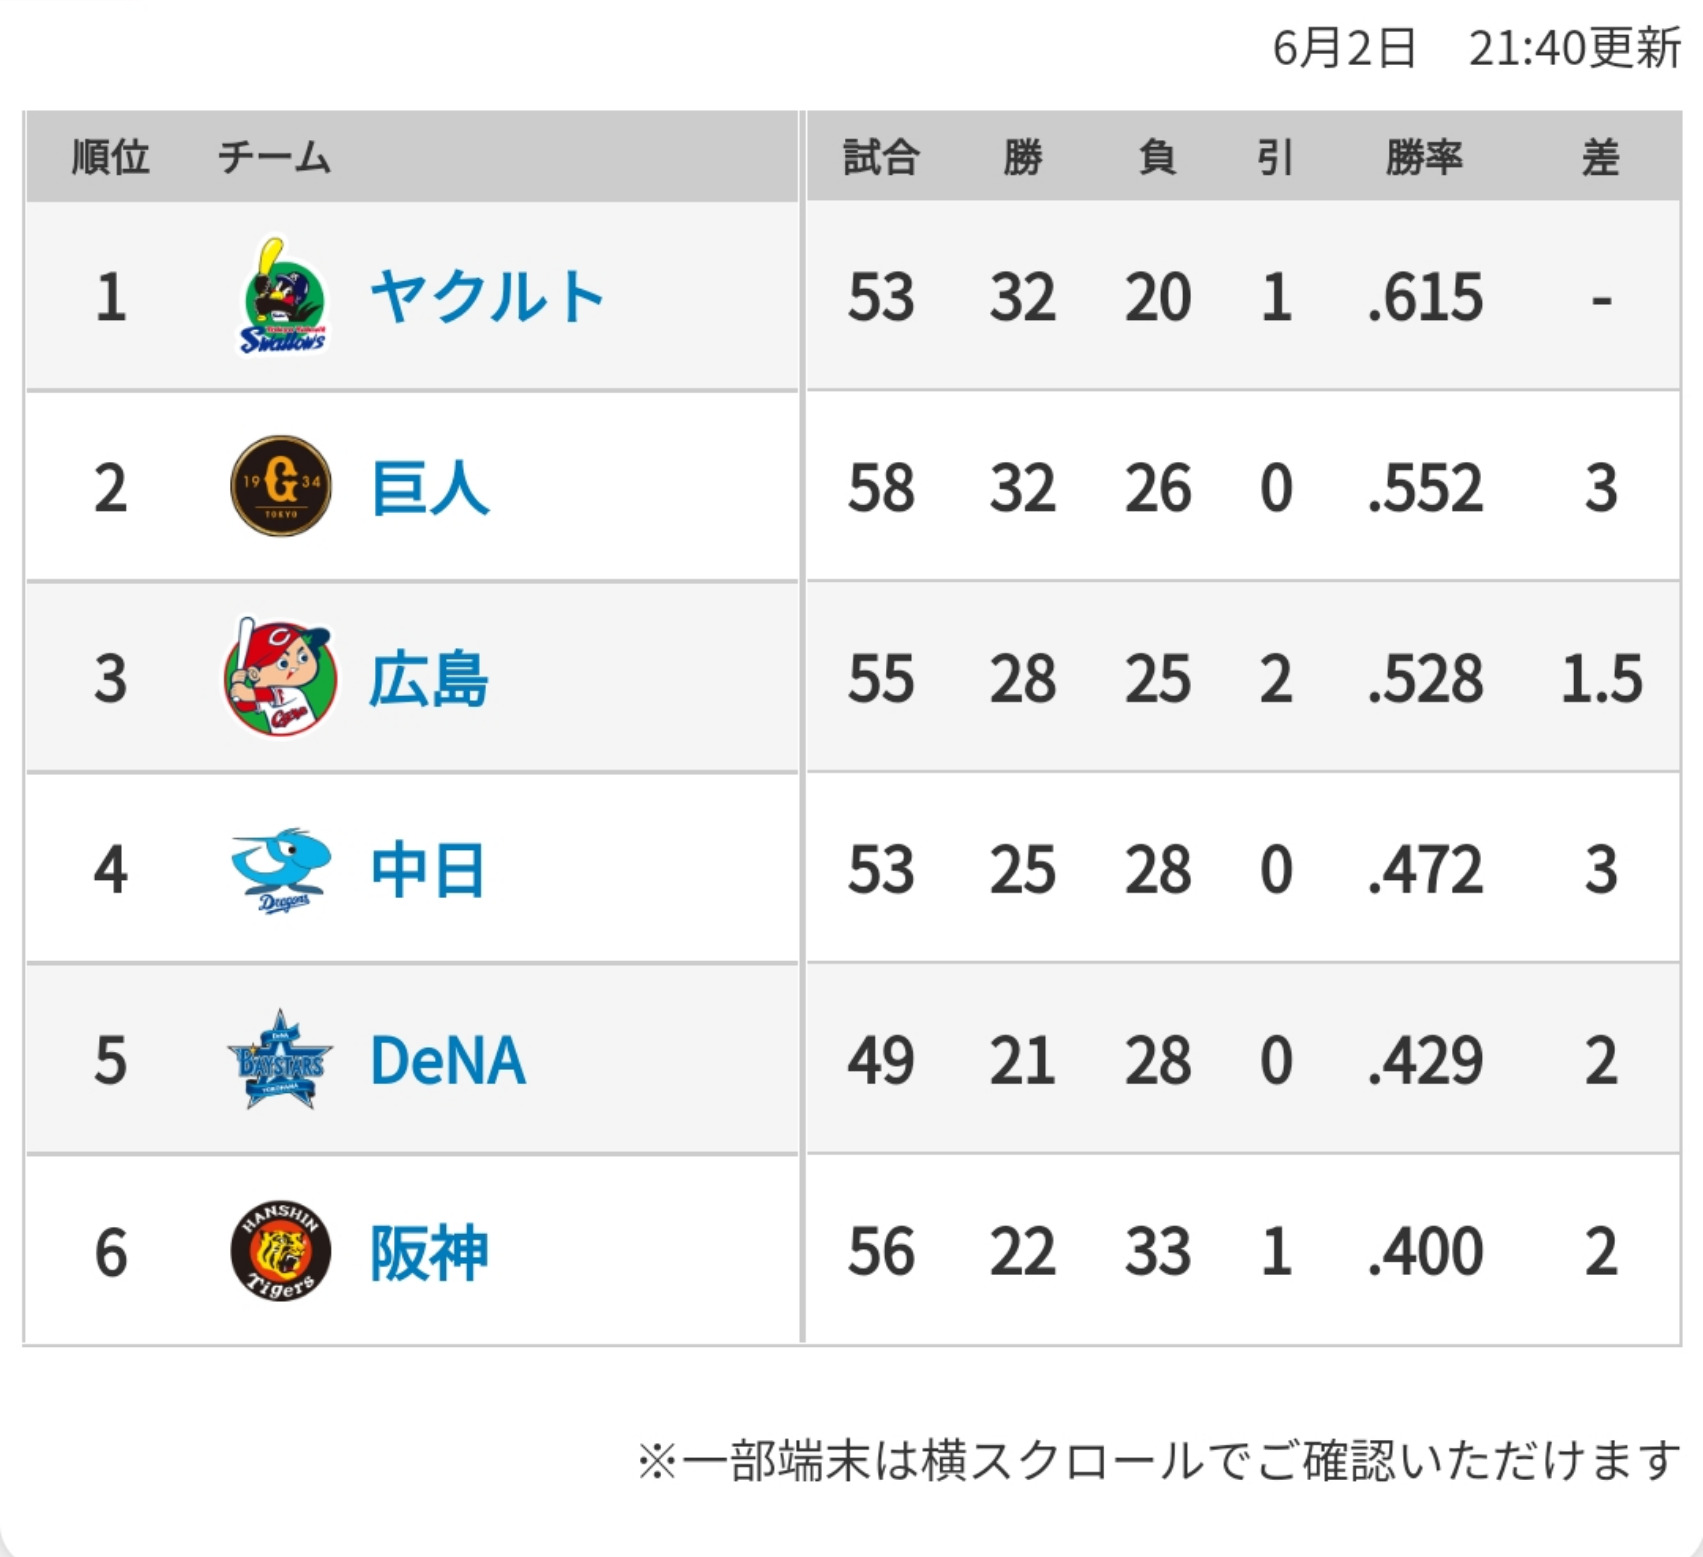Click the 順位 column header
1703x1557 pixels.
(111, 158)
